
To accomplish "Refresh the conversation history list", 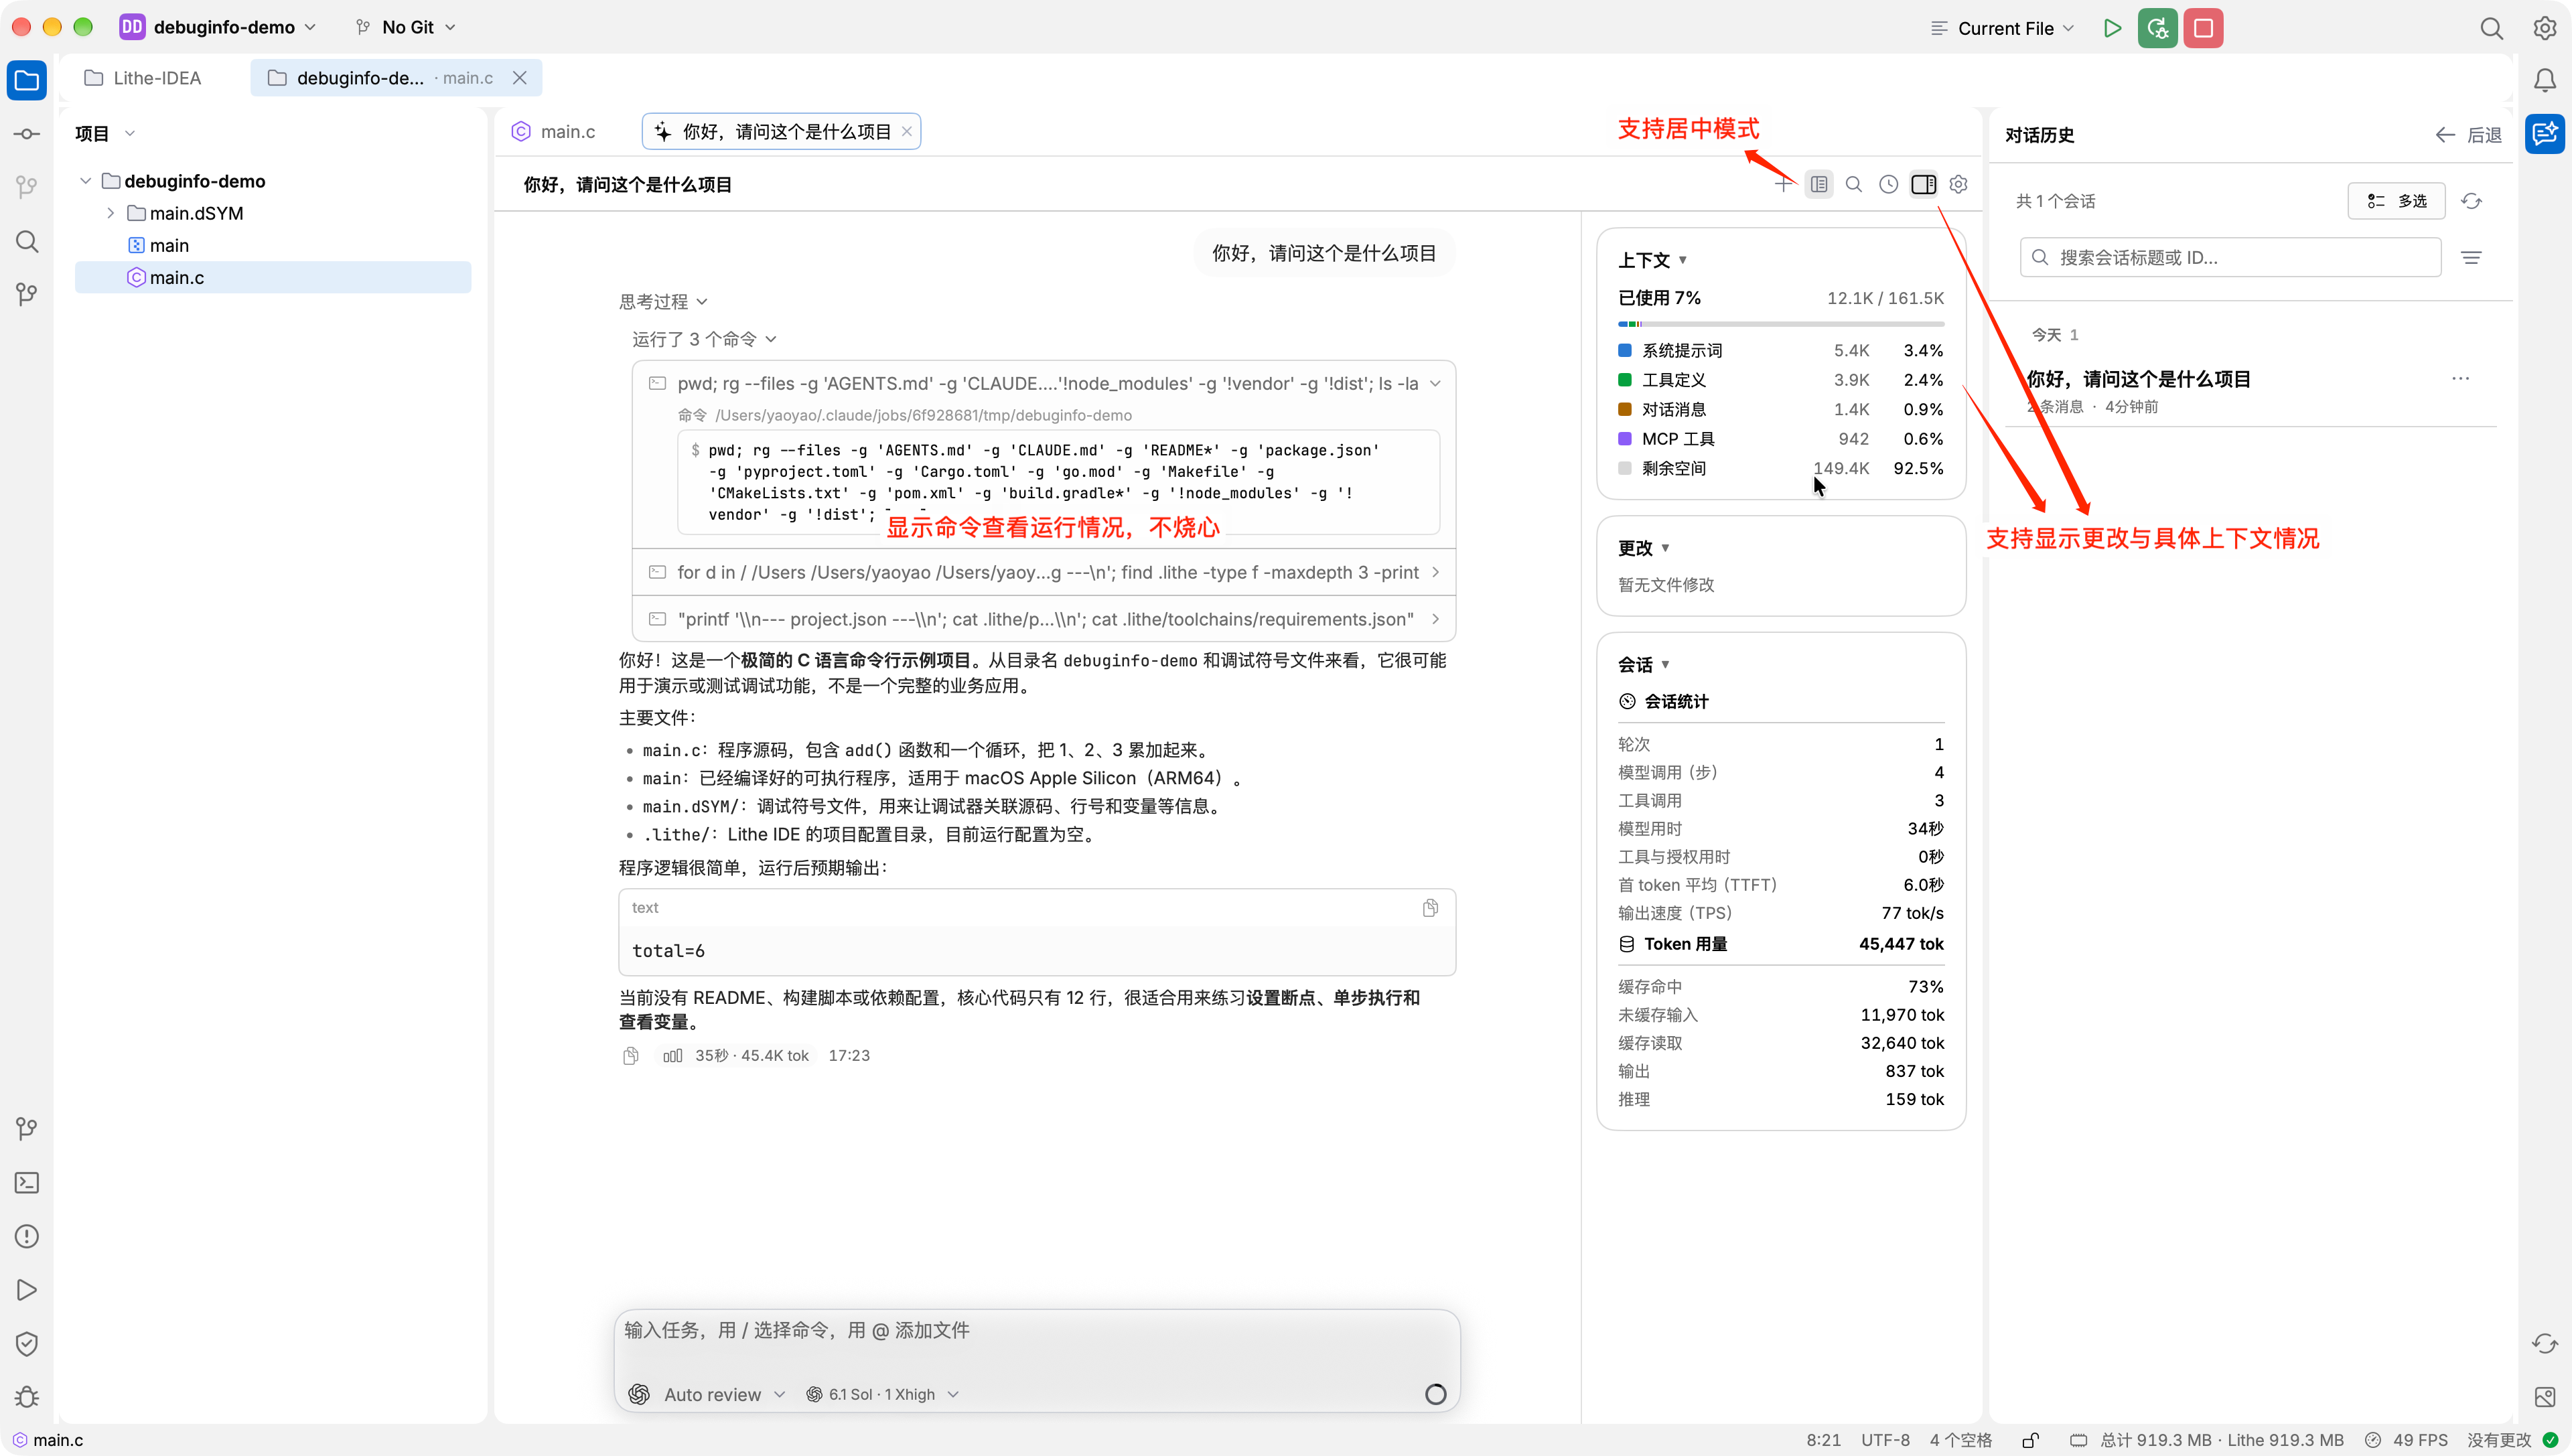I will coord(2471,201).
